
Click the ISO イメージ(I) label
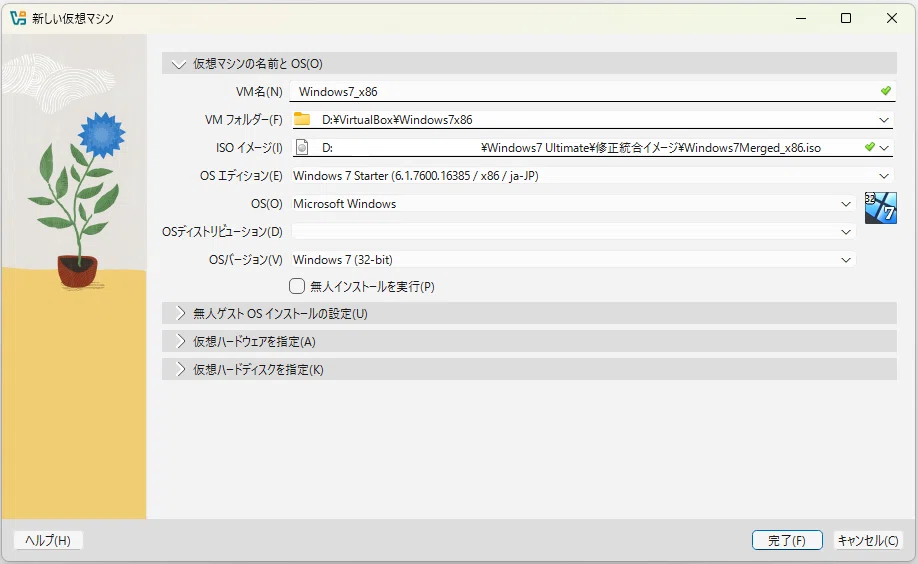point(249,148)
